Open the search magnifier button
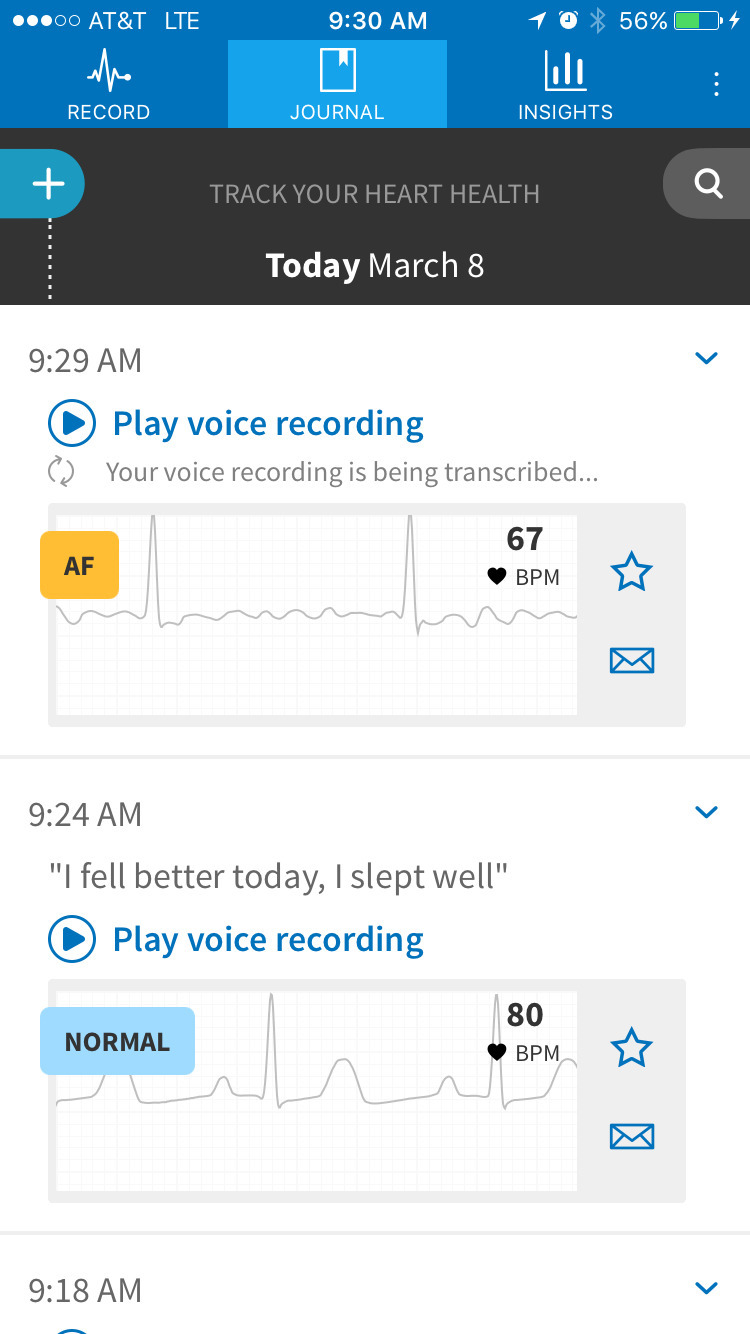This screenshot has height=1334, width=750. tap(708, 184)
